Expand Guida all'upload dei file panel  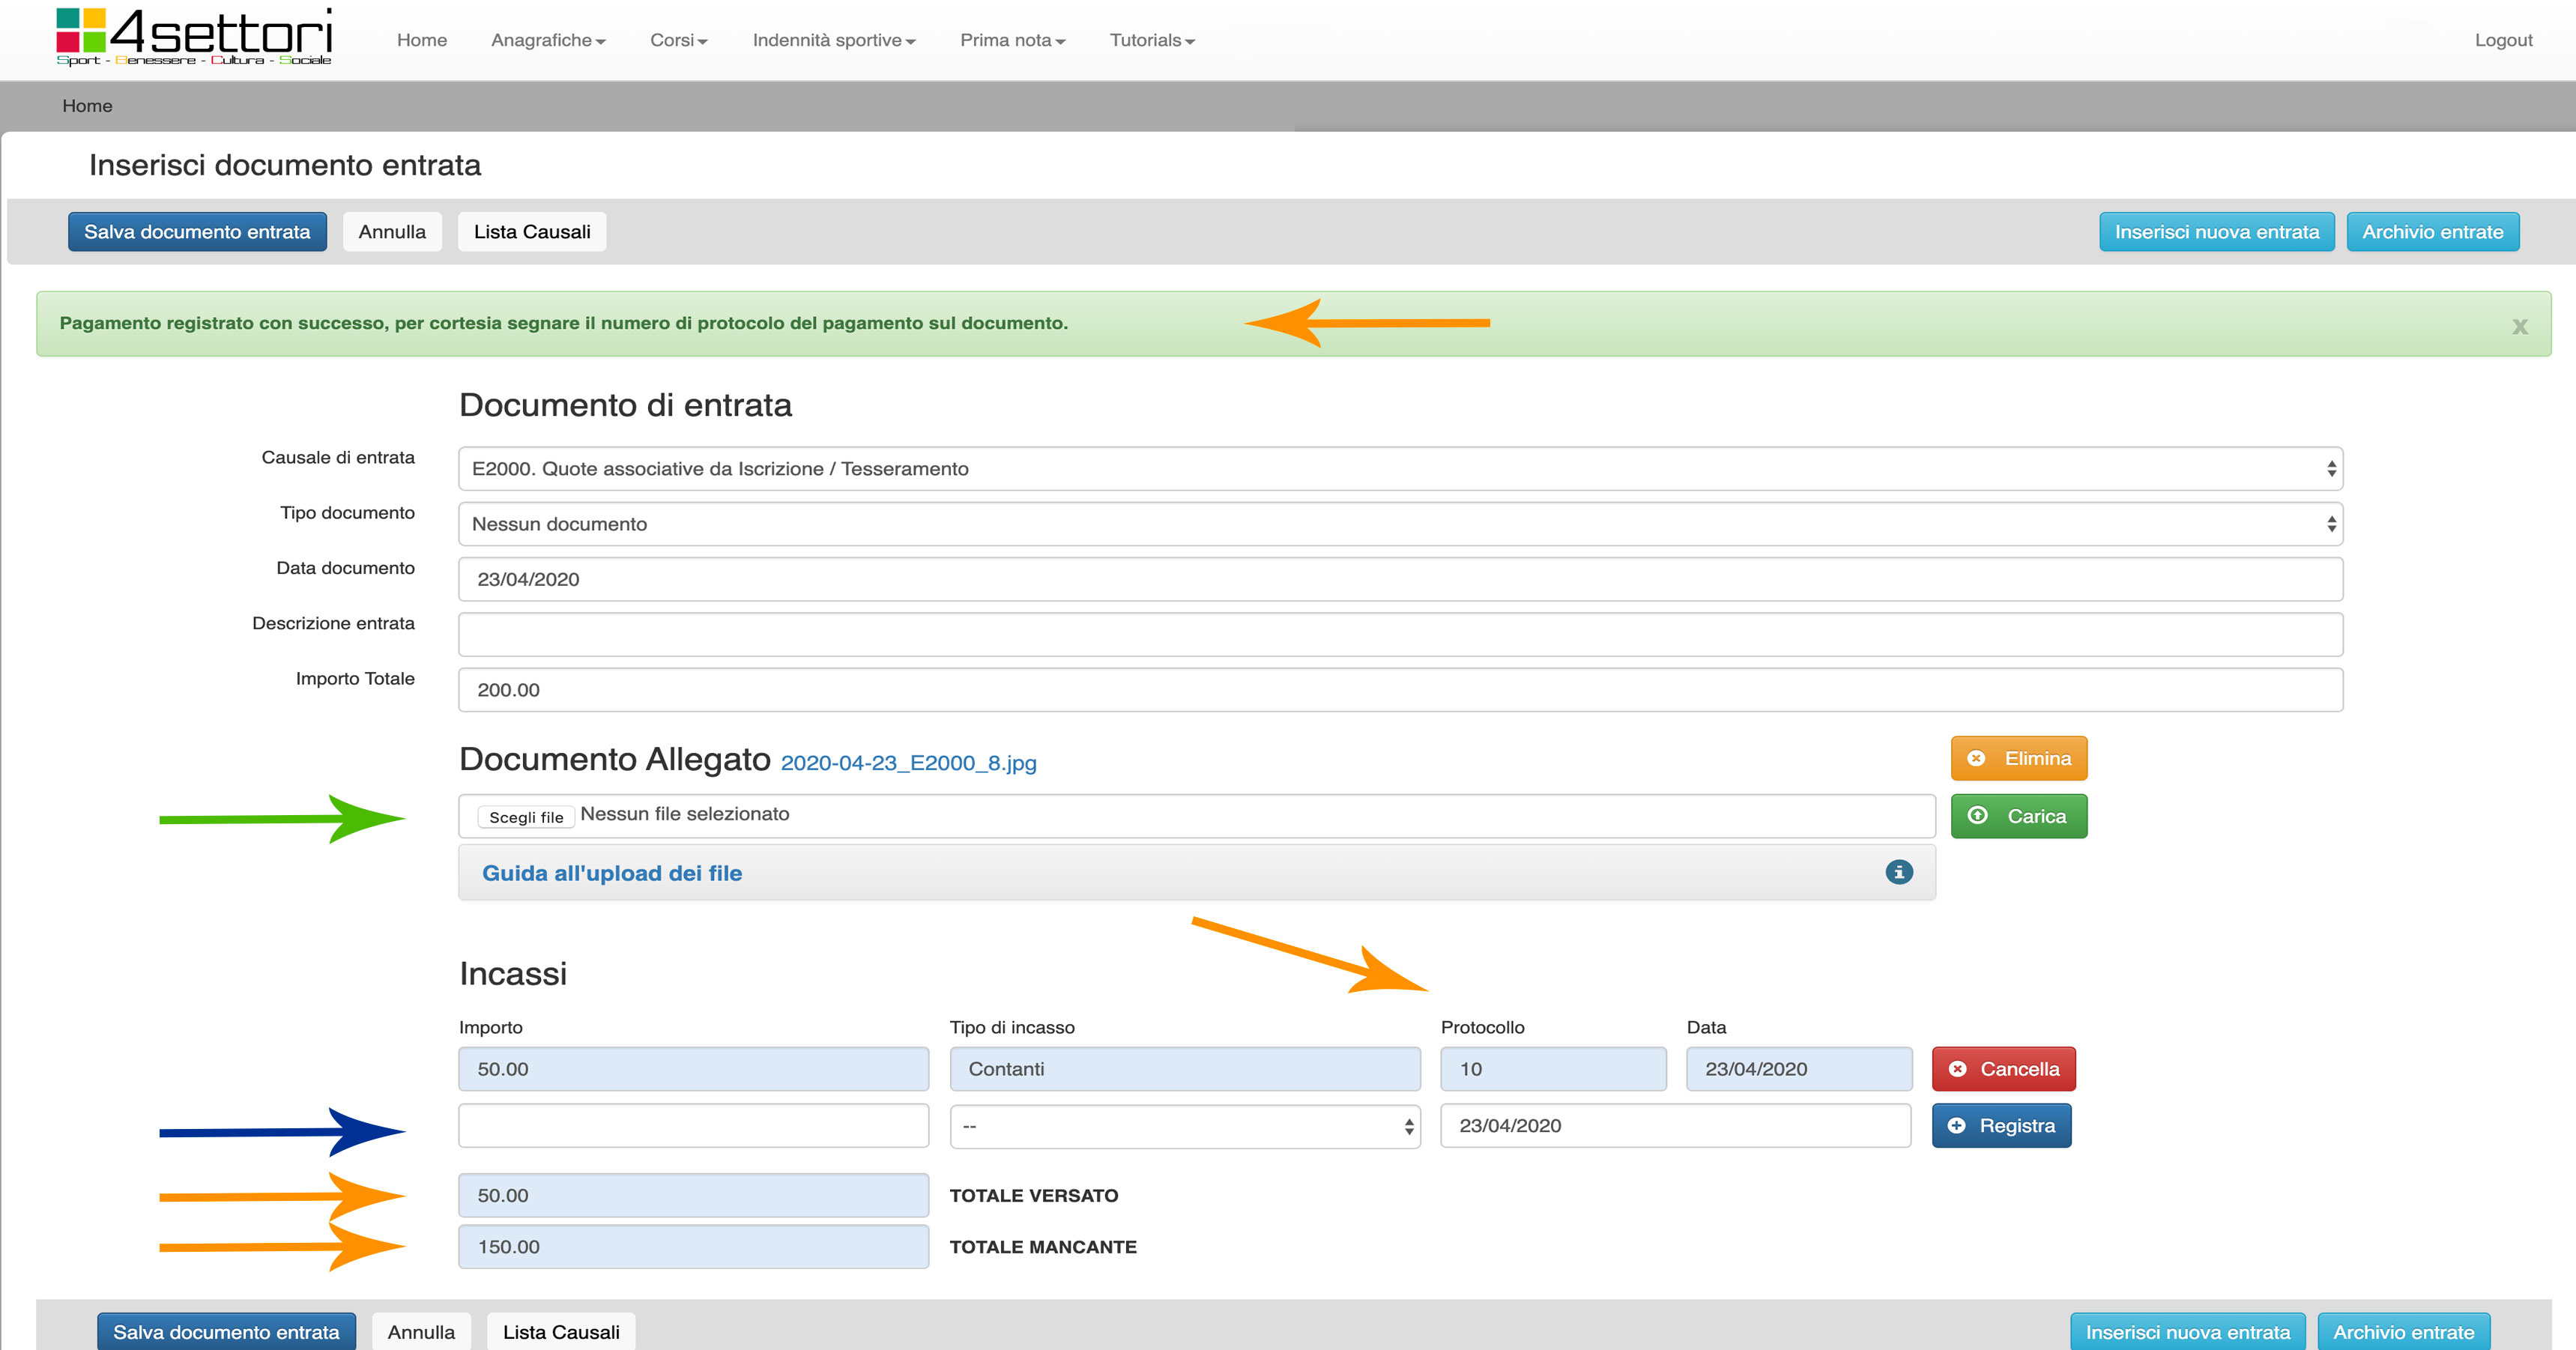click(x=612, y=873)
